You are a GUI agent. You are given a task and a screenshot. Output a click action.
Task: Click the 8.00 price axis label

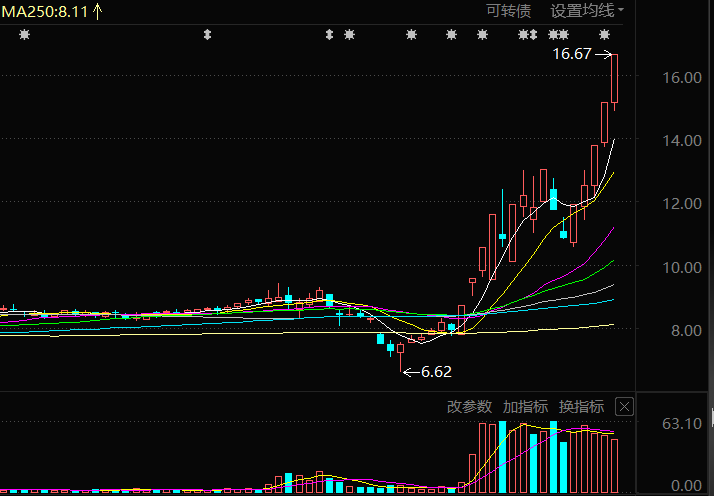tap(686, 331)
